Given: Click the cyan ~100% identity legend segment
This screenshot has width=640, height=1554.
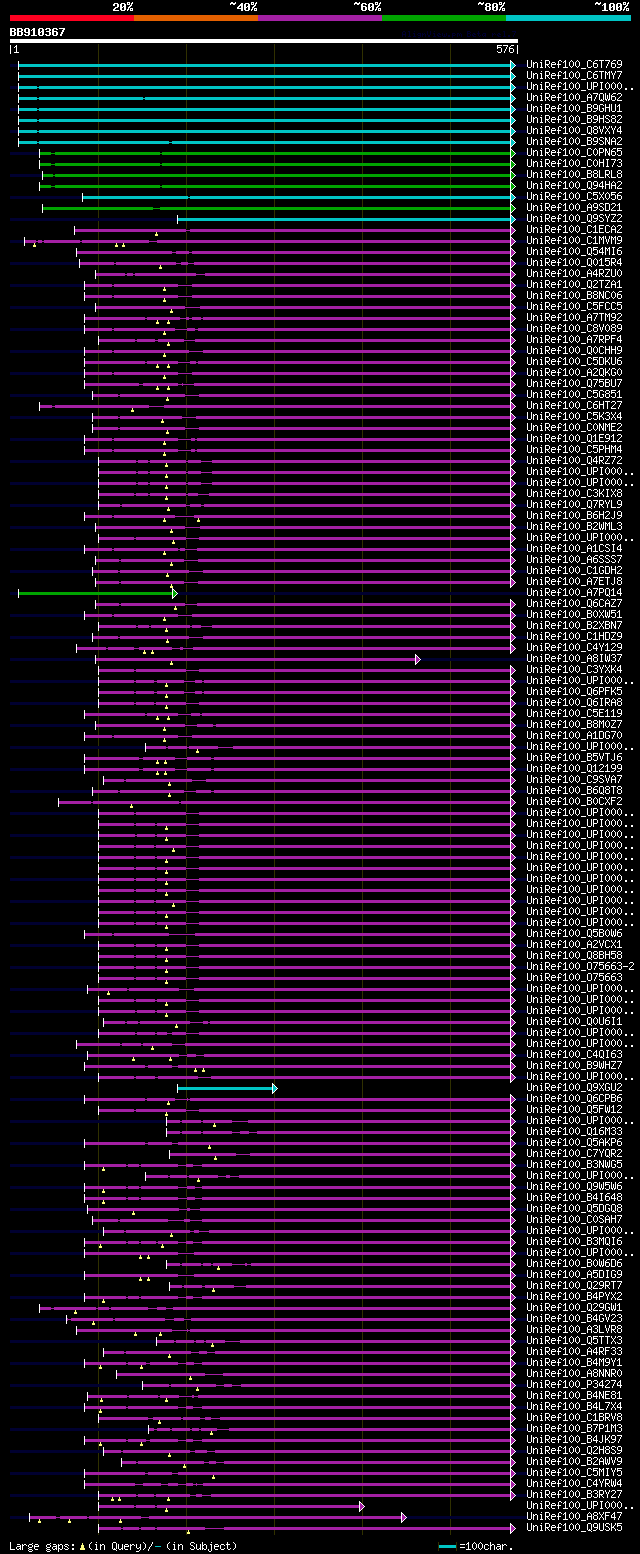Looking at the screenshot, I should coord(567,17).
